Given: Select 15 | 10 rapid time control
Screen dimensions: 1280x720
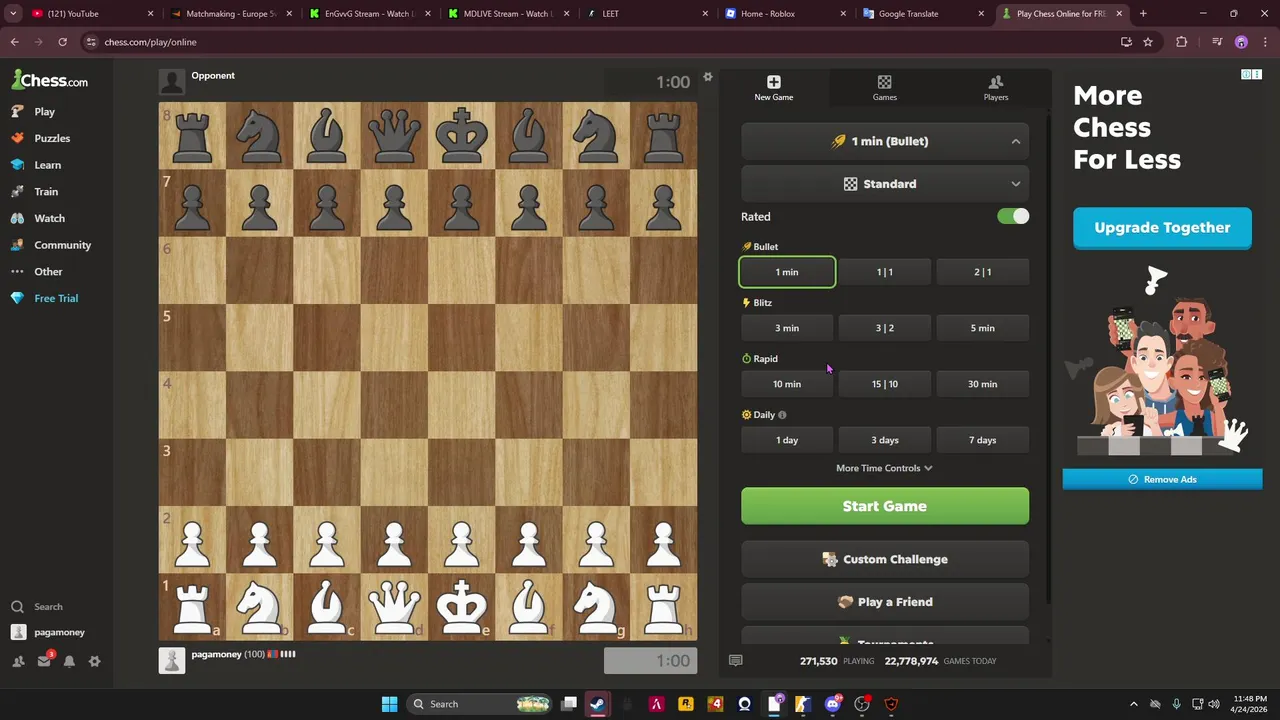Looking at the screenshot, I should pyautogui.click(x=885, y=384).
